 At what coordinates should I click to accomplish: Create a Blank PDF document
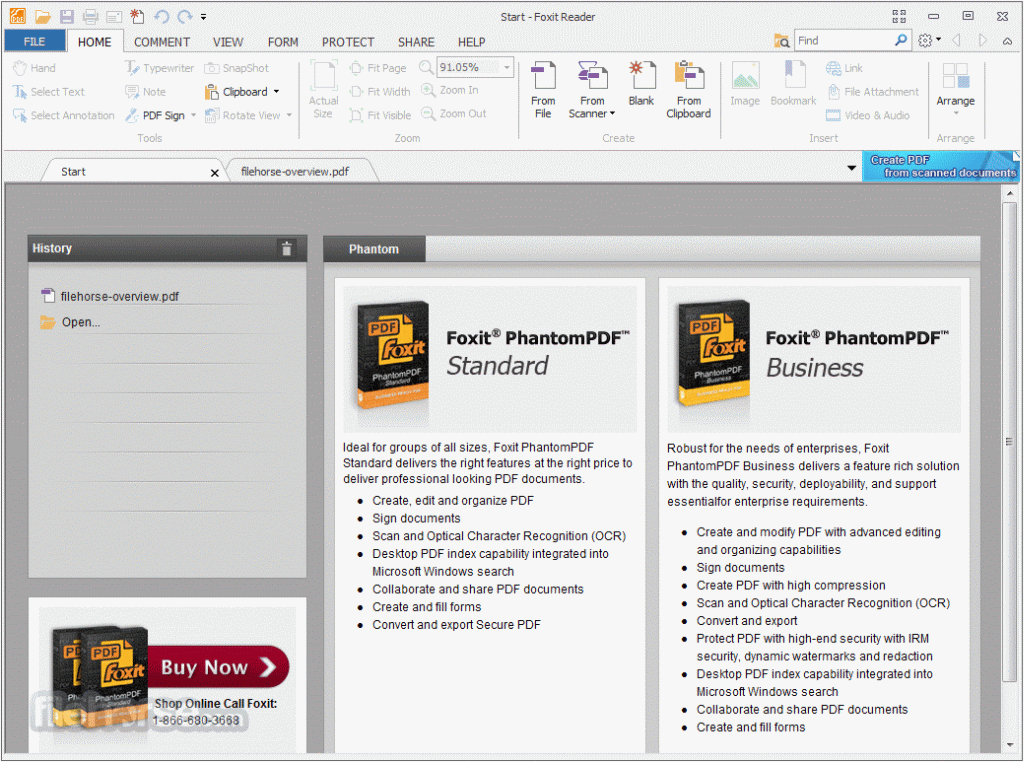[x=641, y=83]
